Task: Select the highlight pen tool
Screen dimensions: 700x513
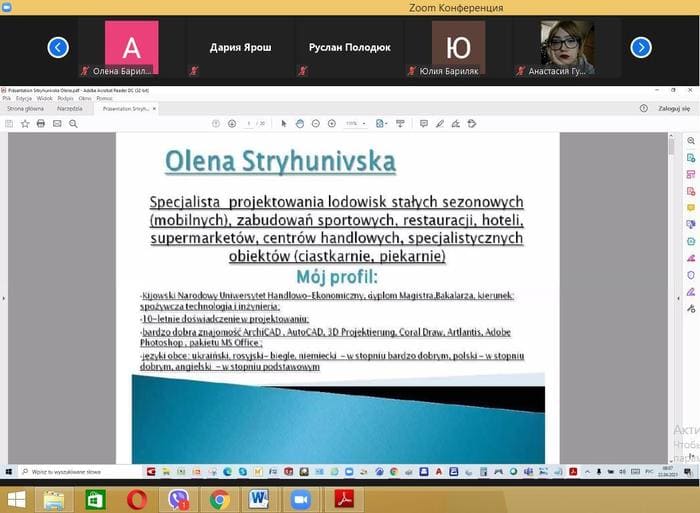Action: pyautogui.click(x=440, y=124)
